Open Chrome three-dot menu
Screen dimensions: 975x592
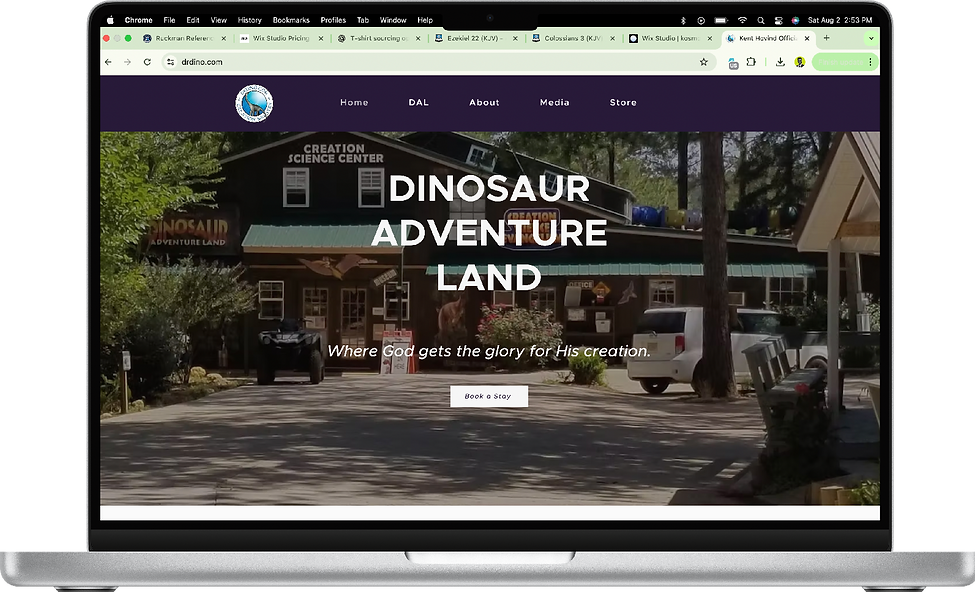871,62
